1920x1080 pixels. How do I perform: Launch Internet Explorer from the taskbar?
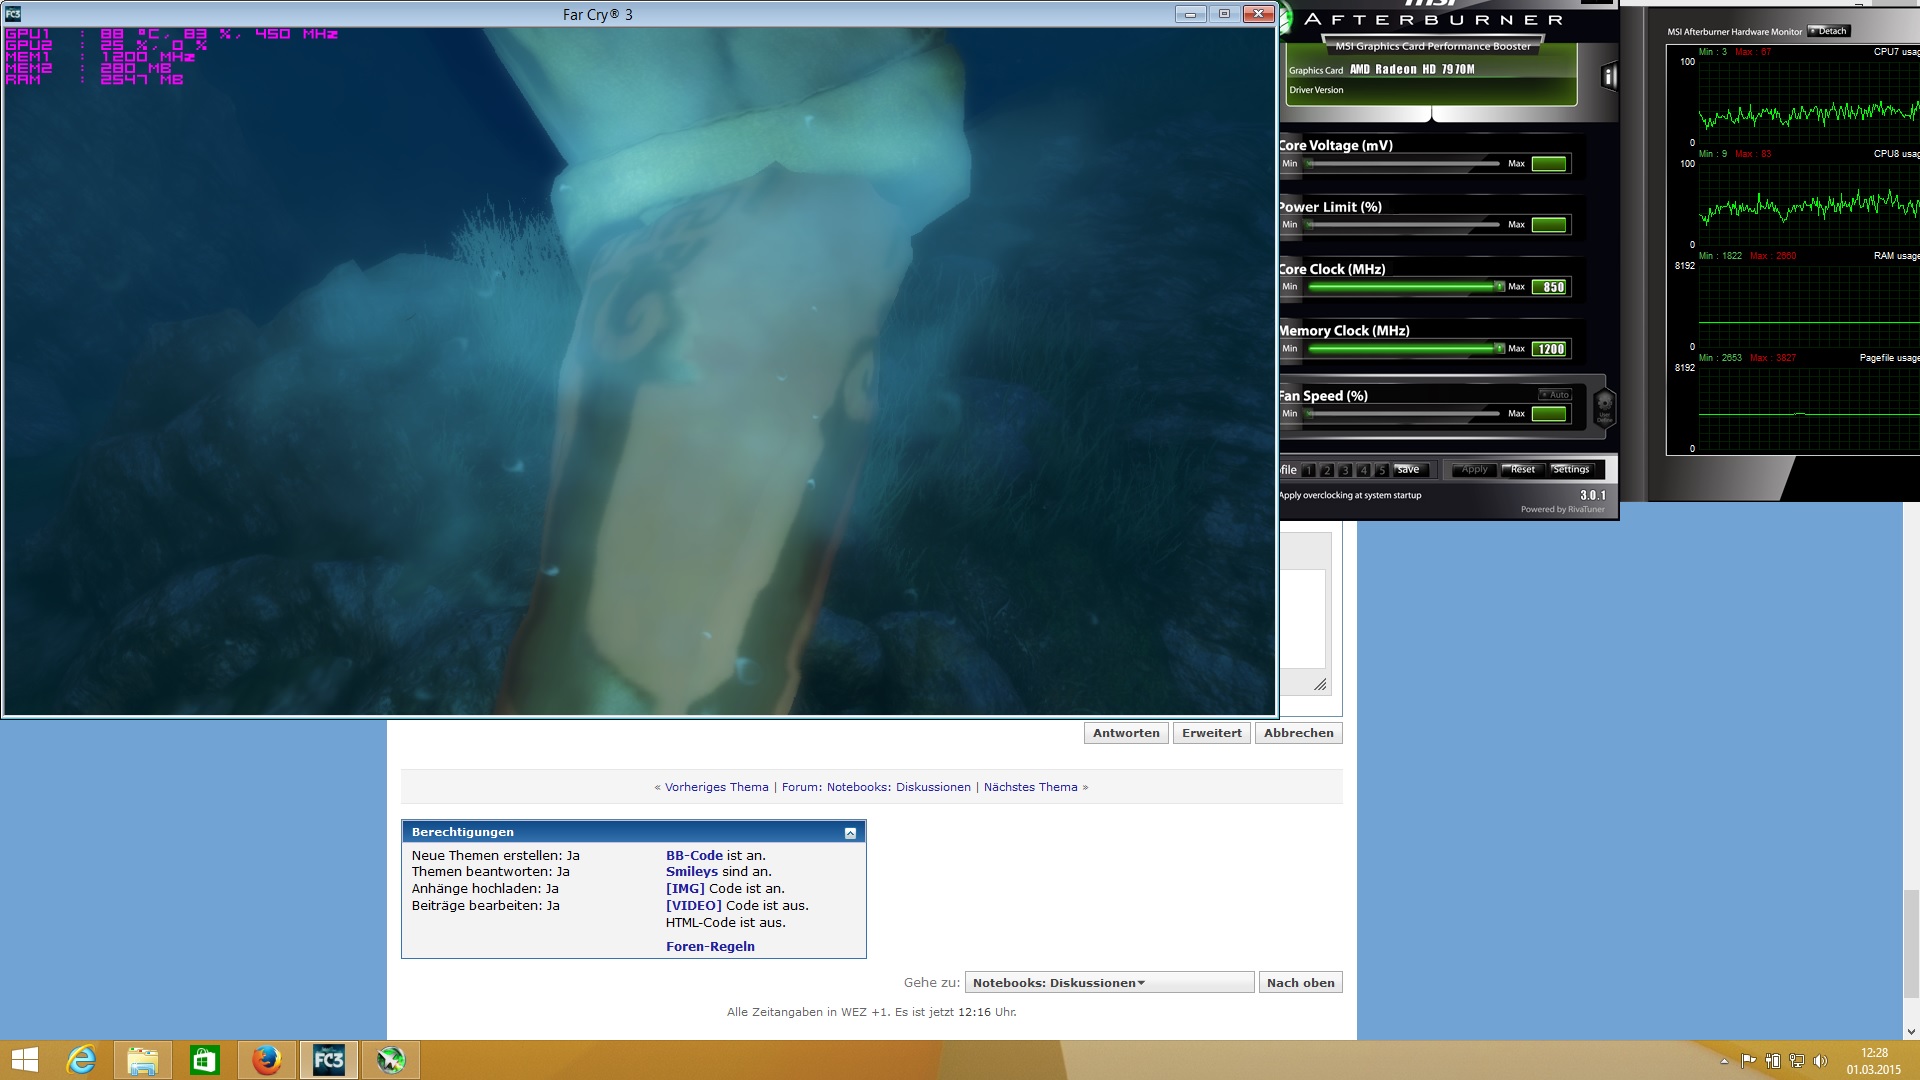pyautogui.click(x=81, y=1060)
